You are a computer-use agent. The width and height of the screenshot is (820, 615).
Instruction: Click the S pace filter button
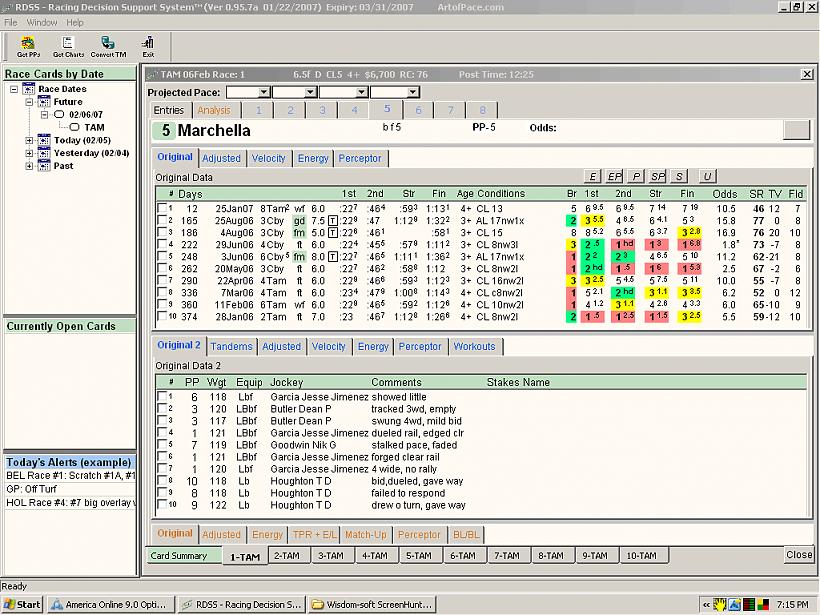679,176
